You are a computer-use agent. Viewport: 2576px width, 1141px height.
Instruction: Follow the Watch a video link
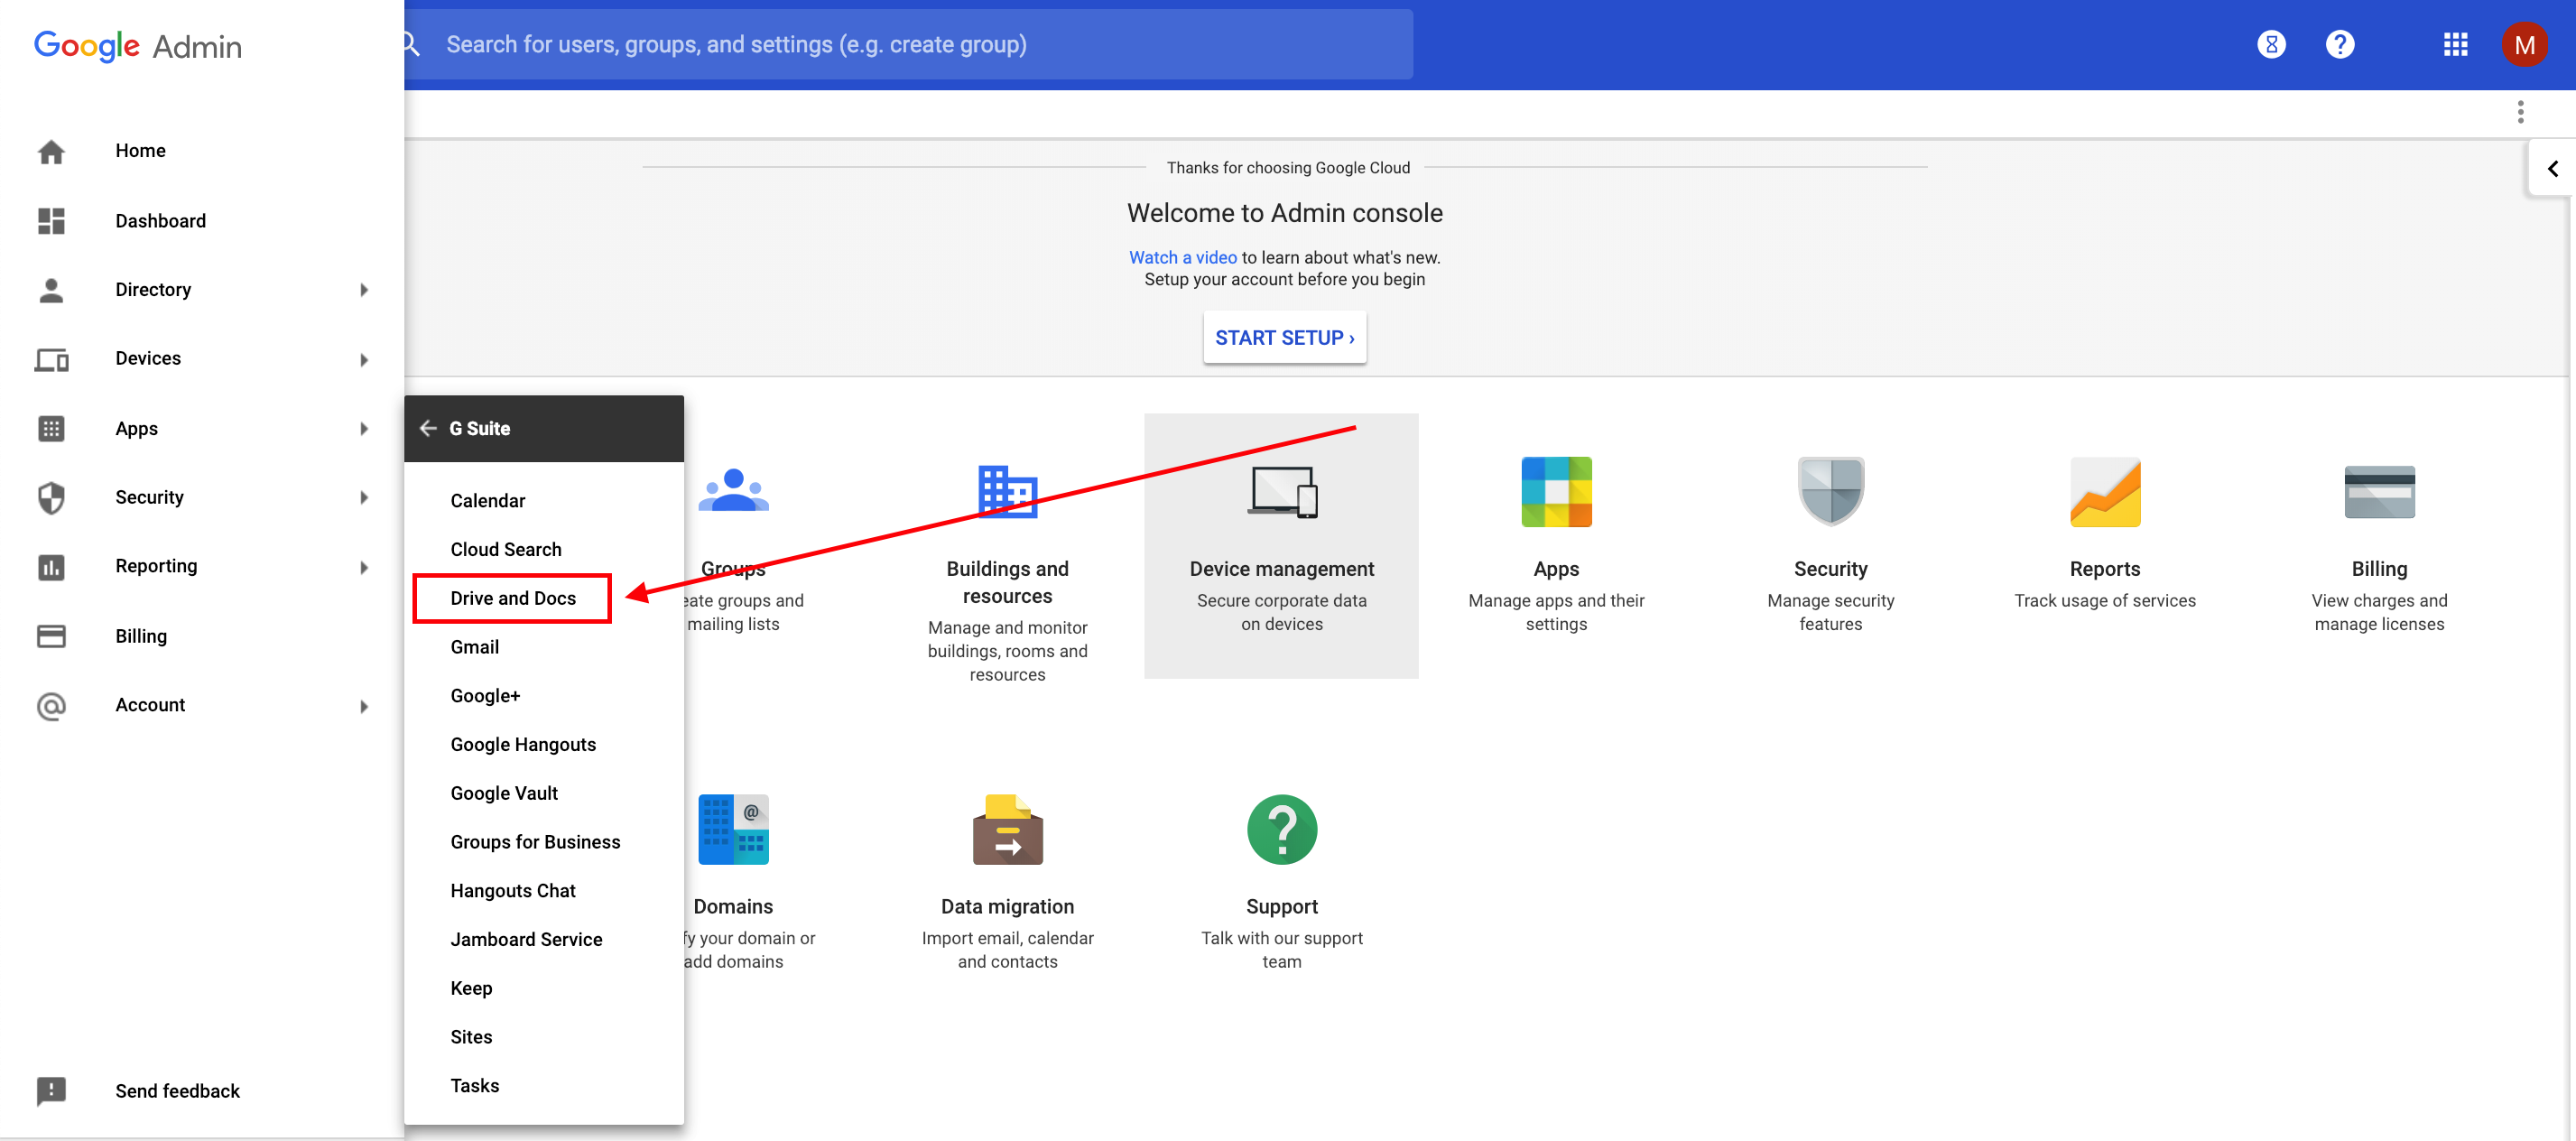1183,257
